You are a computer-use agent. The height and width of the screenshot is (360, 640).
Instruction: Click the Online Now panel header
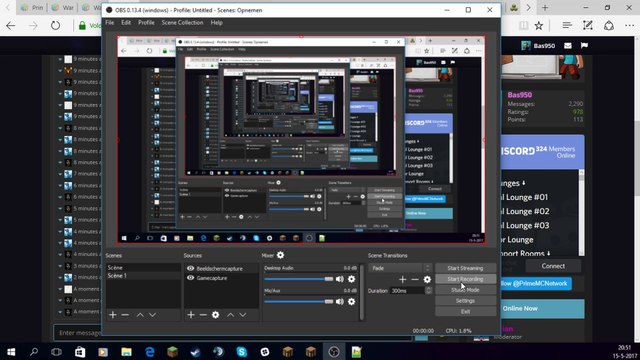tap(543, 309)
